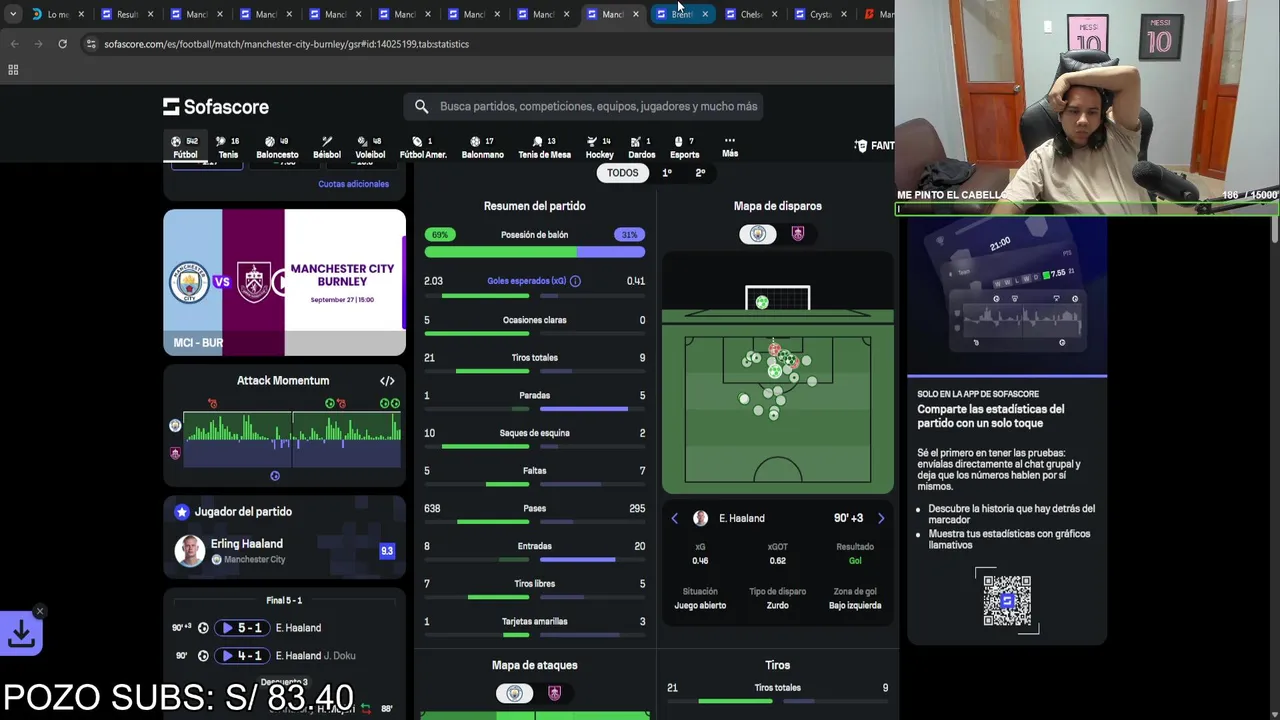1280x720 pixels.
Task: Play the 4-1 goal video highlight
Action: [x=242, y=656]
